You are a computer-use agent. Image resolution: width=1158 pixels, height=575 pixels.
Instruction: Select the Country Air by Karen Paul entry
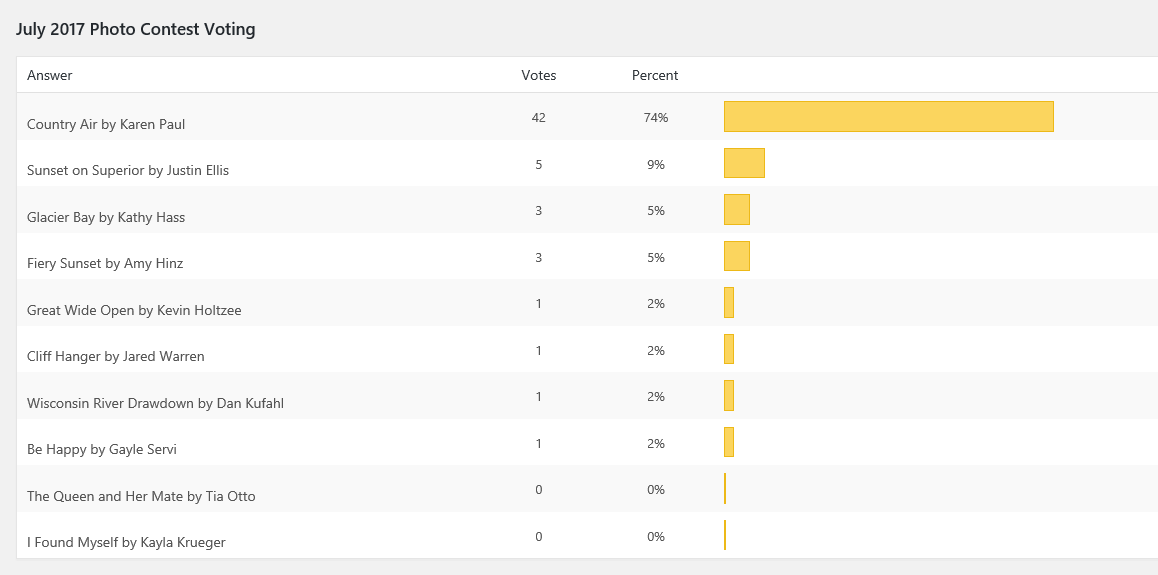106,125
